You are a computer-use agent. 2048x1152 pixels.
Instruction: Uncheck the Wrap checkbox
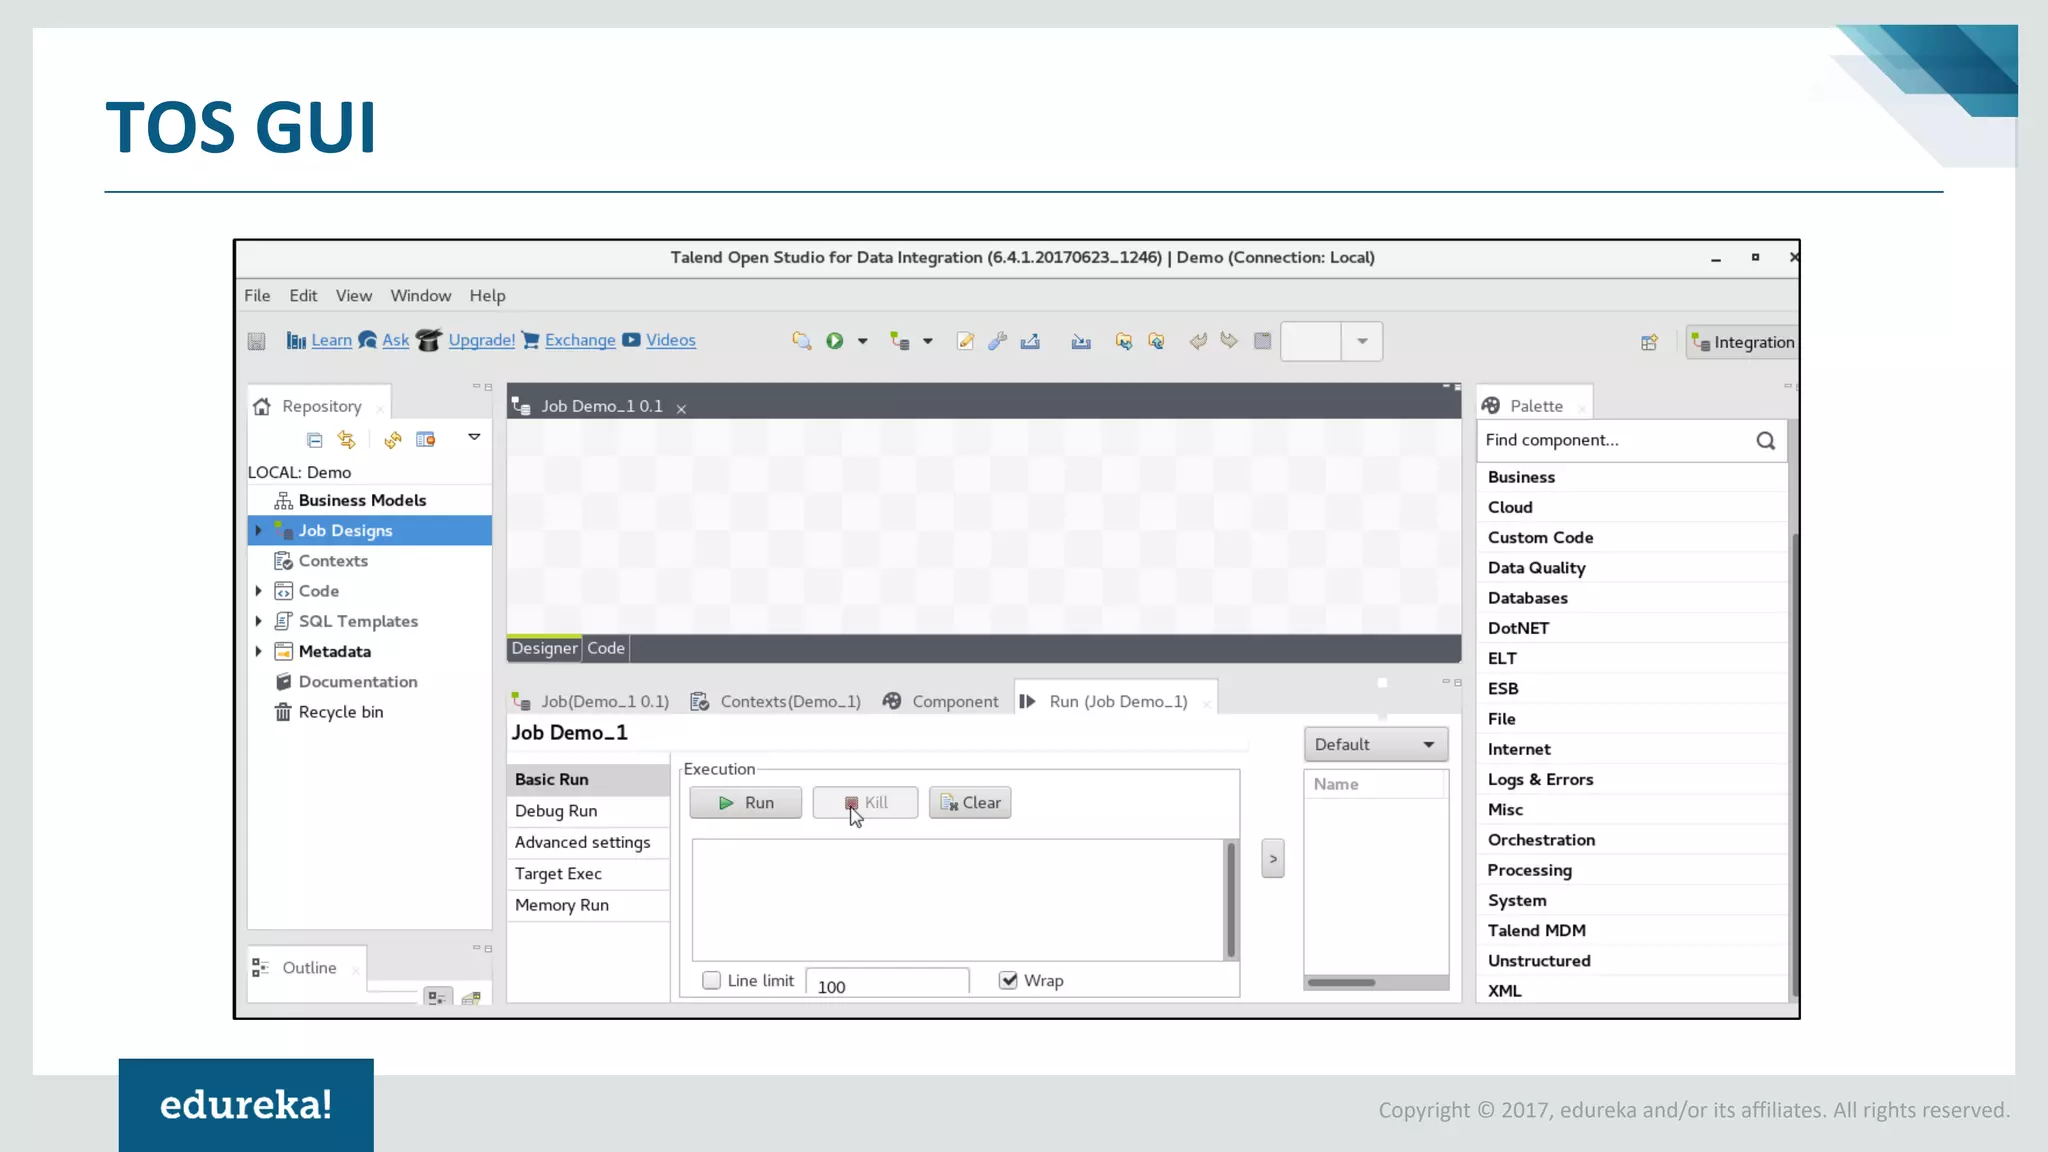click(1008, 980)
